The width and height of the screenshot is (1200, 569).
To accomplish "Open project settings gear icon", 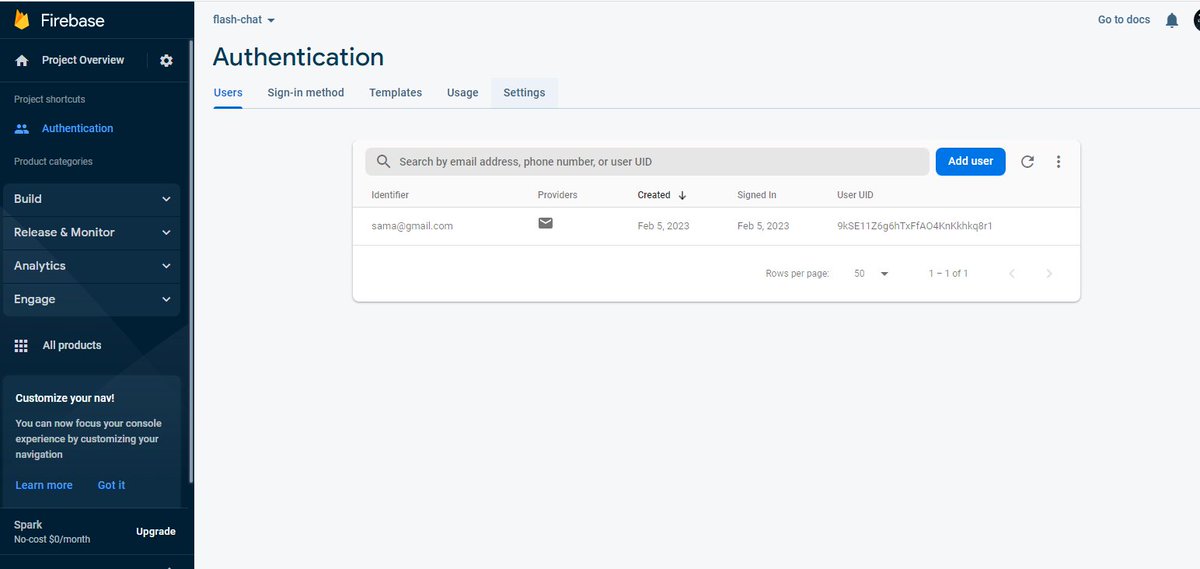I will (166, 60).
